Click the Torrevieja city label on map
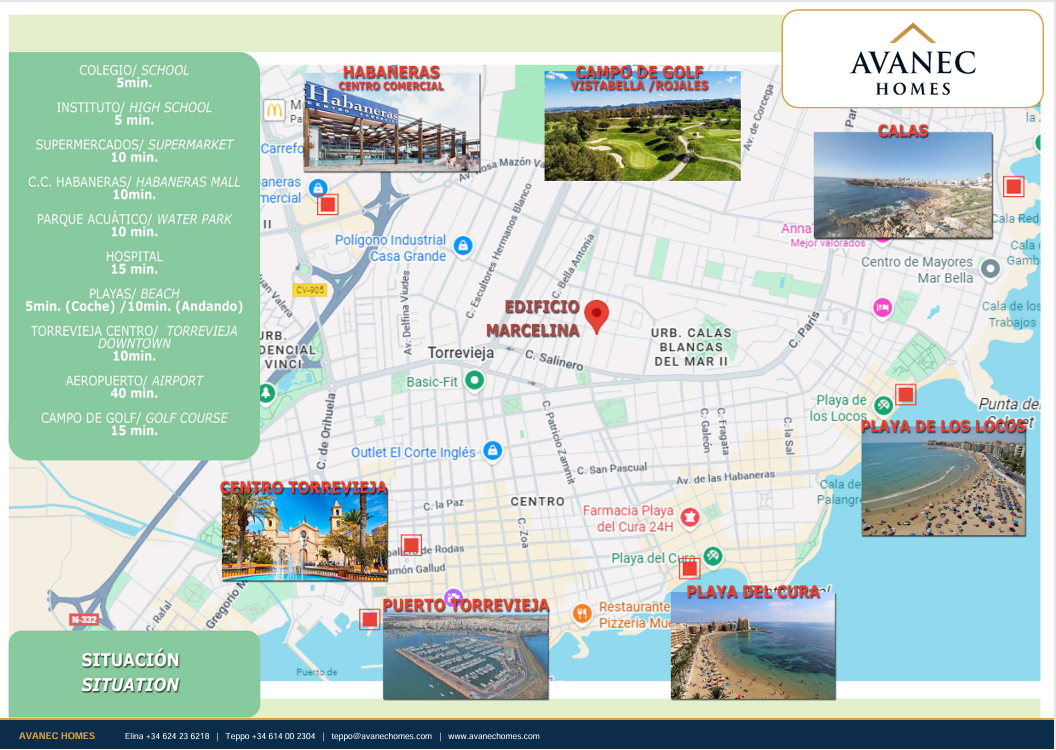The height and width of the screenshot is (750, 1056). [x=461, y=352]
